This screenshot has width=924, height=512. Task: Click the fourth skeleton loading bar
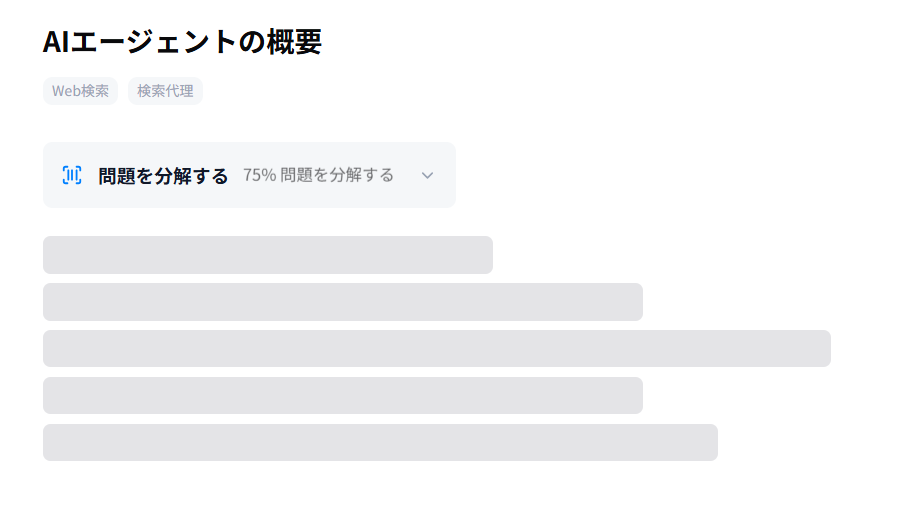[x=342, y=396]
